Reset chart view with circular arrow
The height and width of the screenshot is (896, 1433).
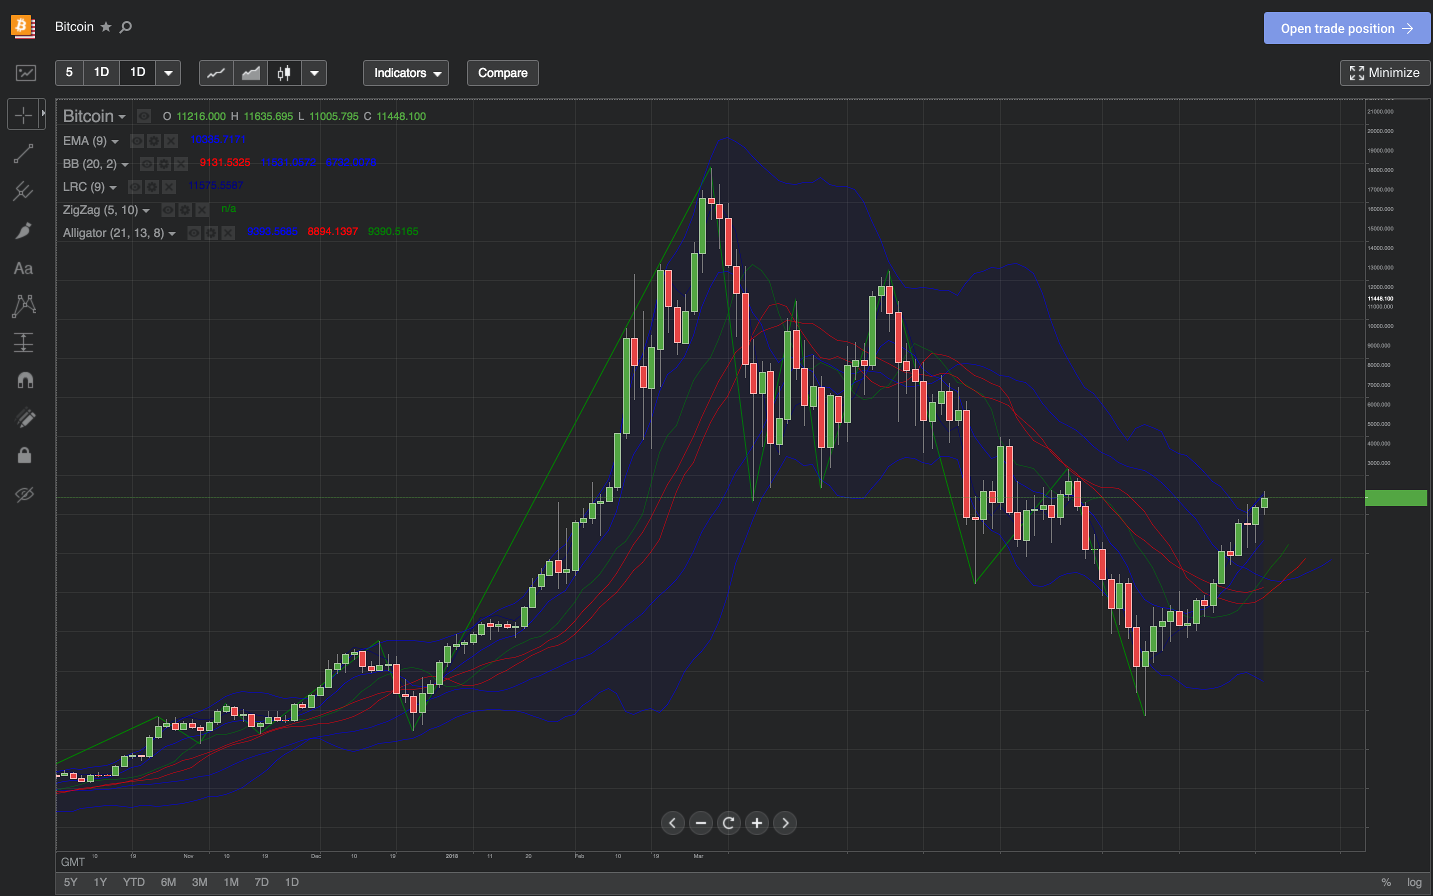click(729, 823)
